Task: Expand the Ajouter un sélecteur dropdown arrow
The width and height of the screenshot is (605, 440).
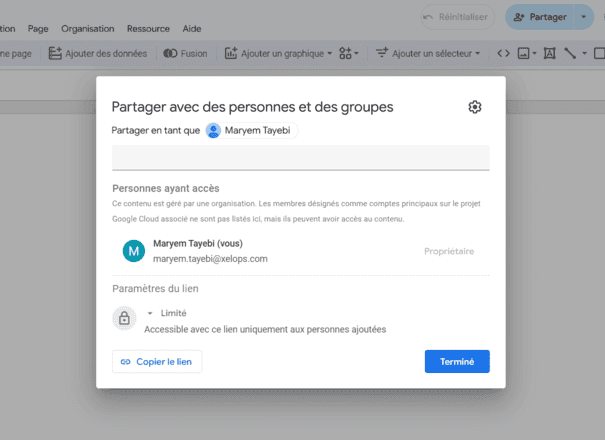Action: 478,53
